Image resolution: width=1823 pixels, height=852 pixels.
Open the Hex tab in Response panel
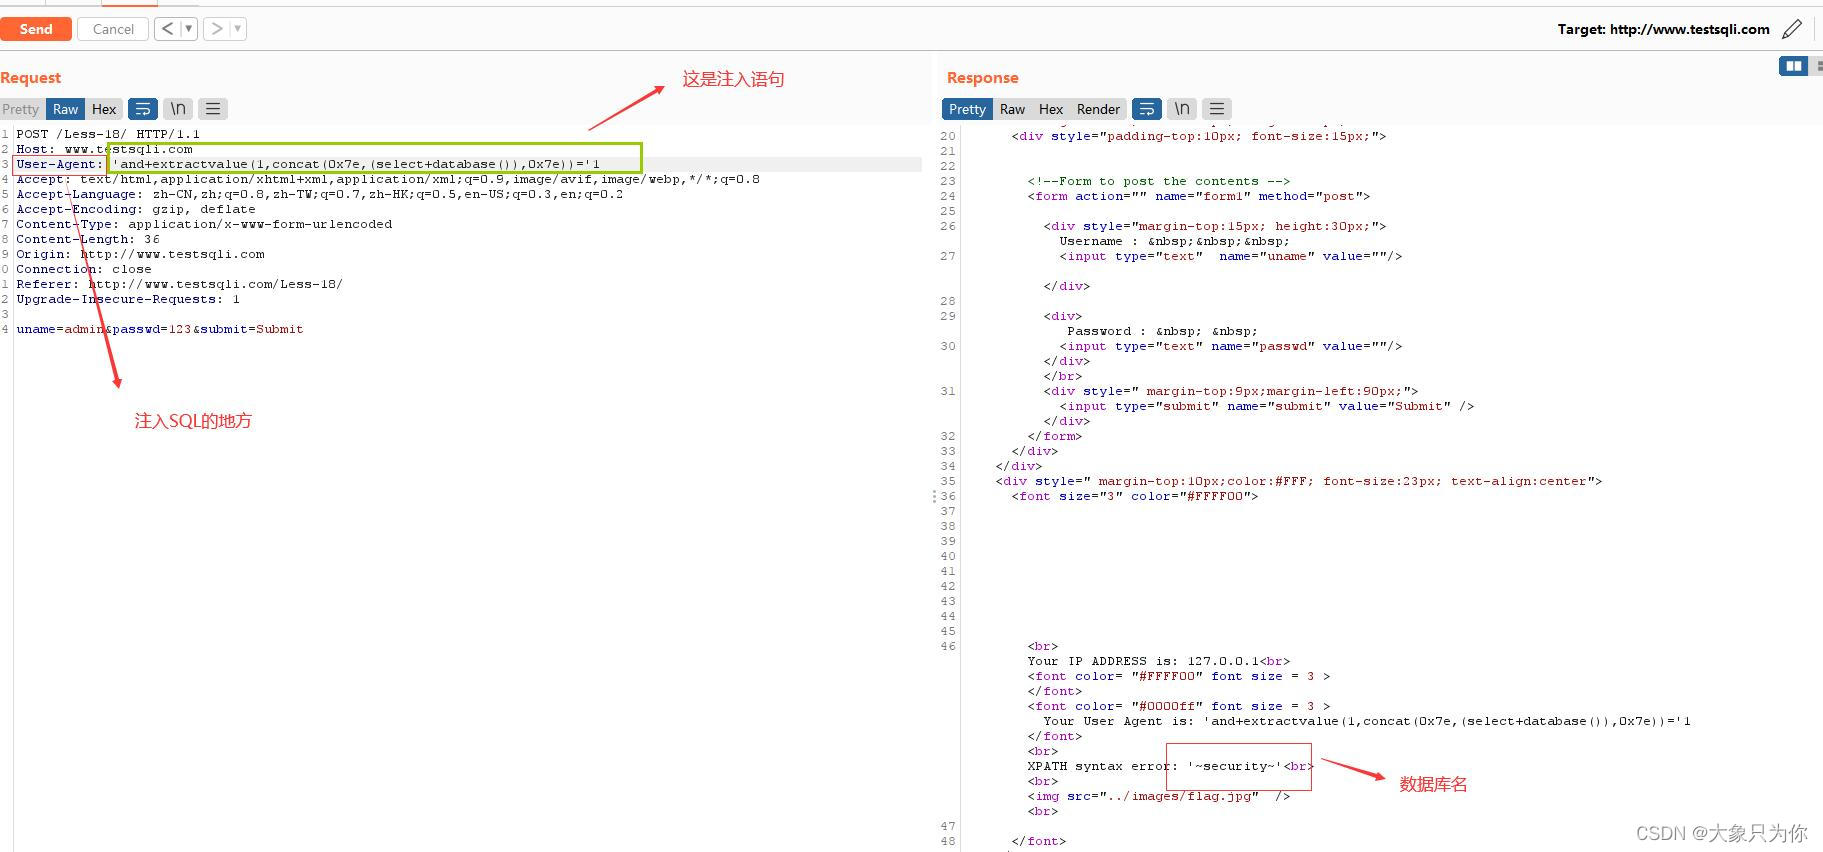pyautogui.click(x=1051, y=109)
